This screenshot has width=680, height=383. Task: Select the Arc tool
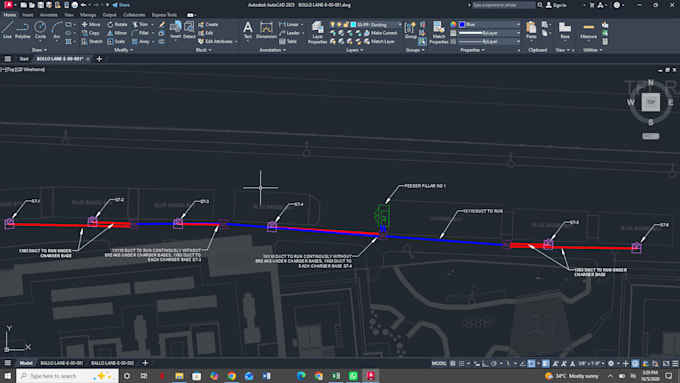56,30
